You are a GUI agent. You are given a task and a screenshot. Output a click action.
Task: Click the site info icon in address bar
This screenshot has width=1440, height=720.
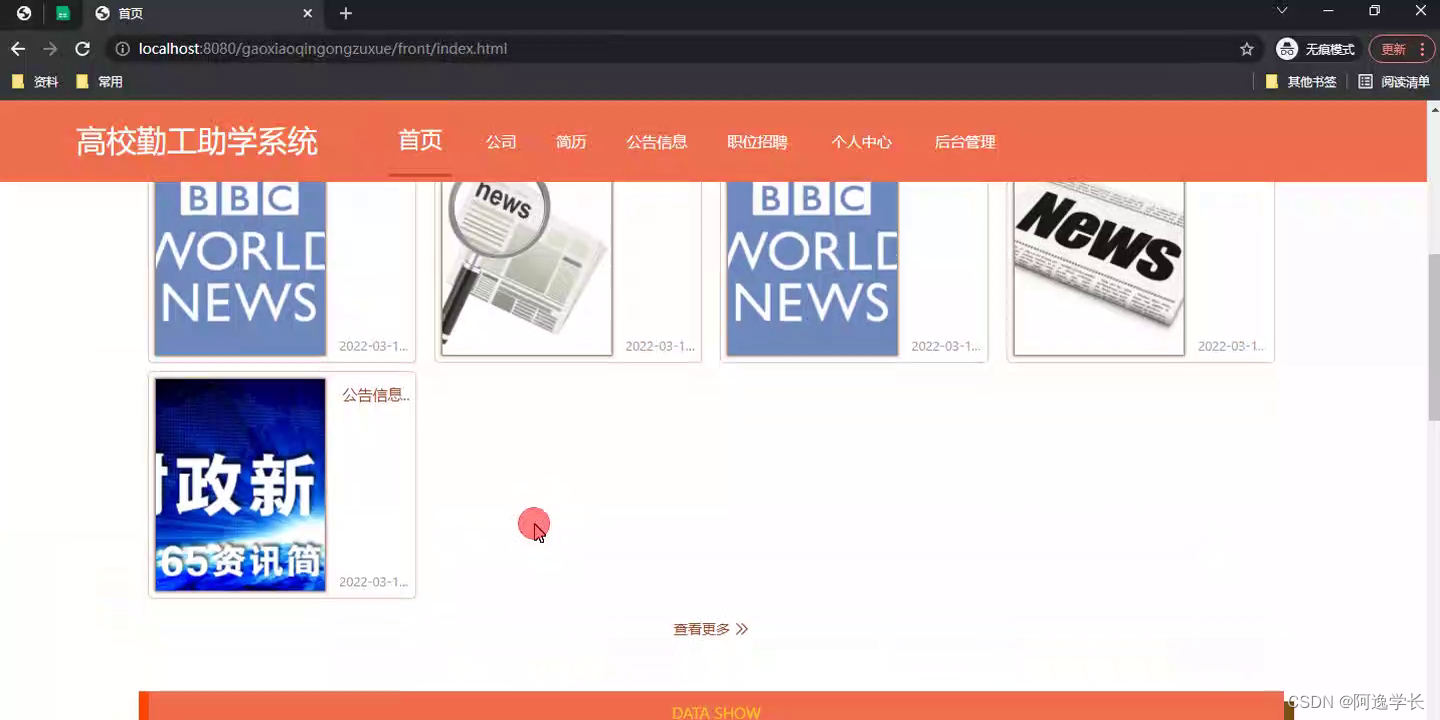point(122,49)
